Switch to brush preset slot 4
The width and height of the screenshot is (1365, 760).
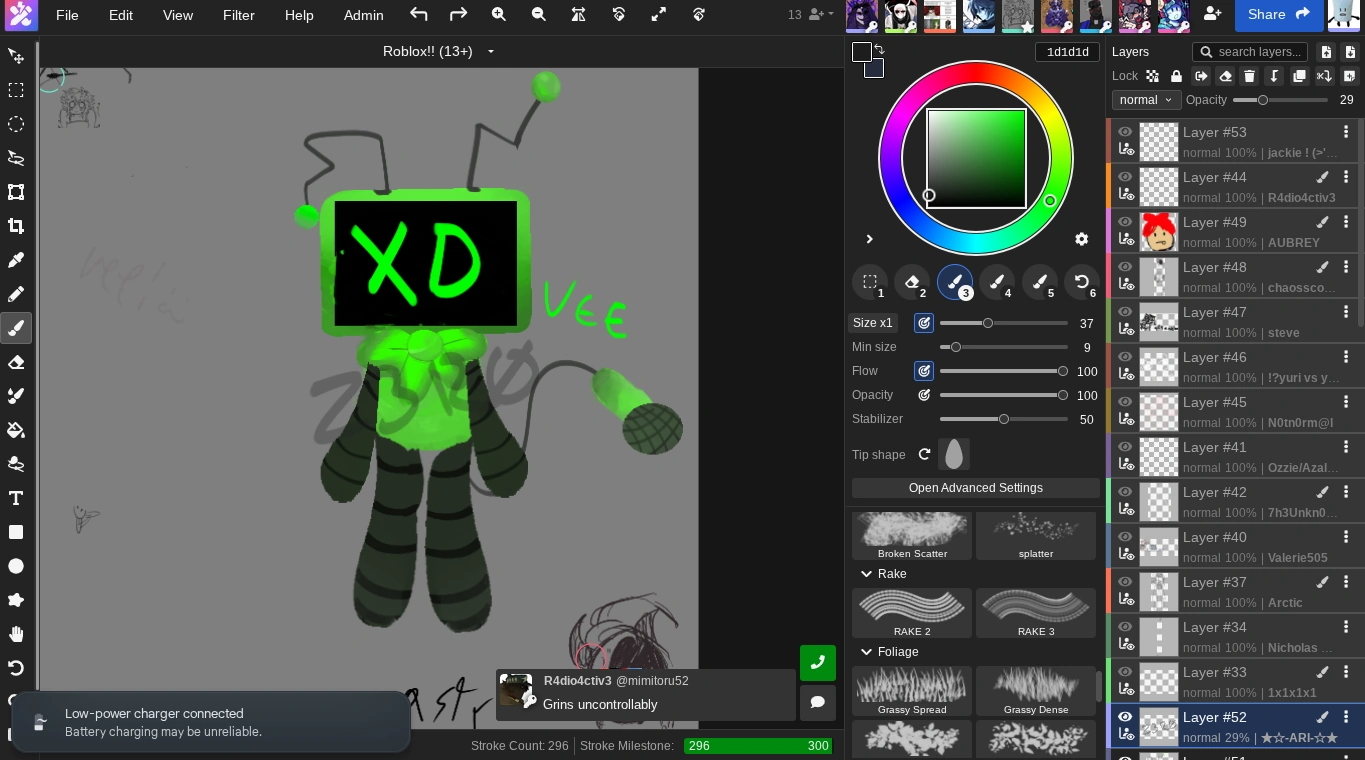tap(997, 282)
